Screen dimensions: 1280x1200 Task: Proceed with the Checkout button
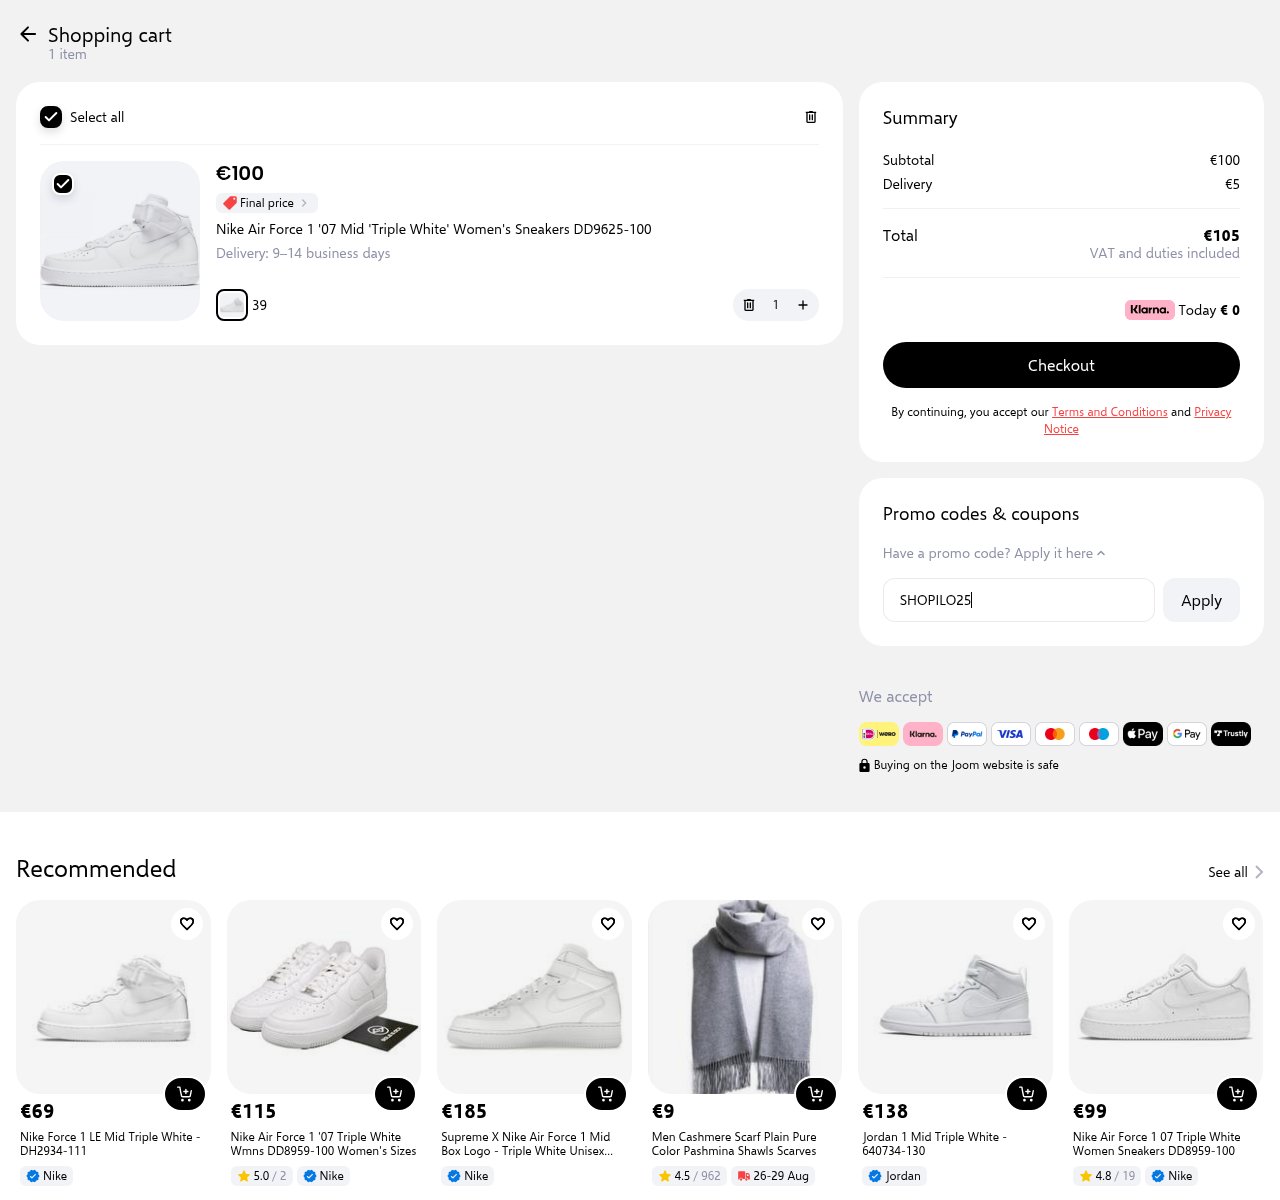(x=1061, y=365)
